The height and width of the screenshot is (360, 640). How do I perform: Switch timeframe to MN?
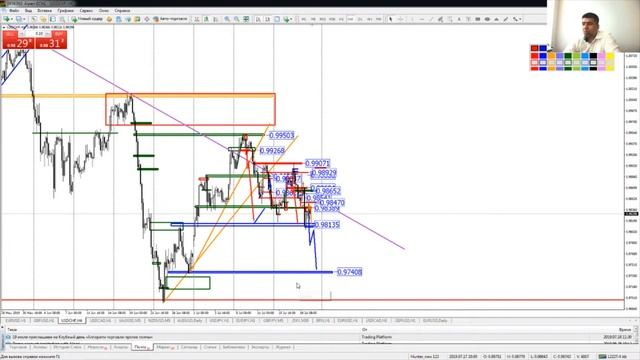(x=379, y=19)
